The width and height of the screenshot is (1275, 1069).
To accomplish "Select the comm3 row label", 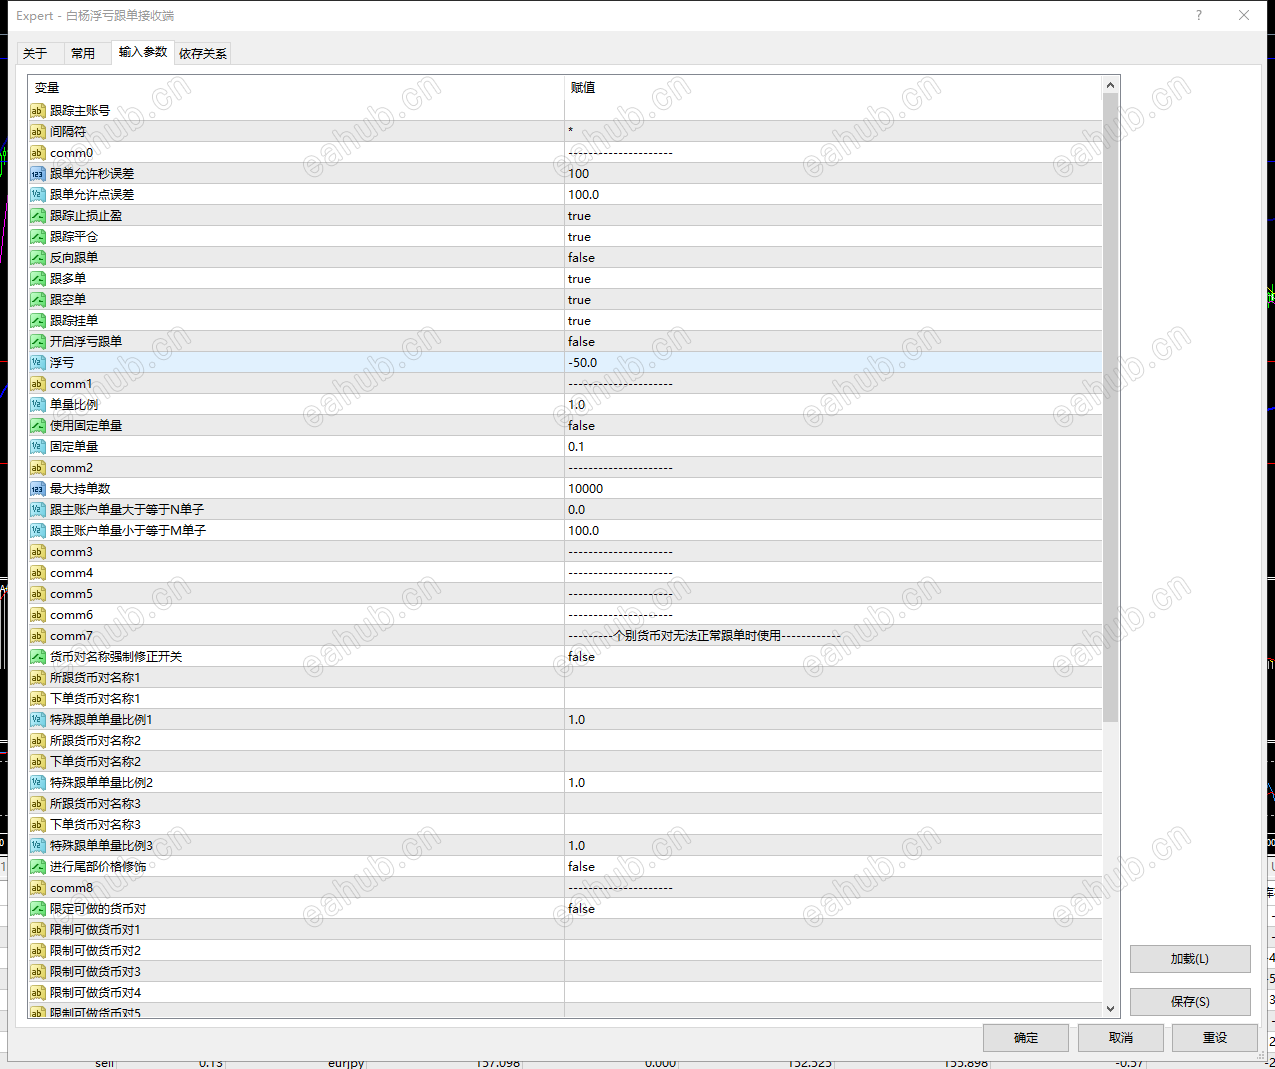I will (x=72, y=552).
